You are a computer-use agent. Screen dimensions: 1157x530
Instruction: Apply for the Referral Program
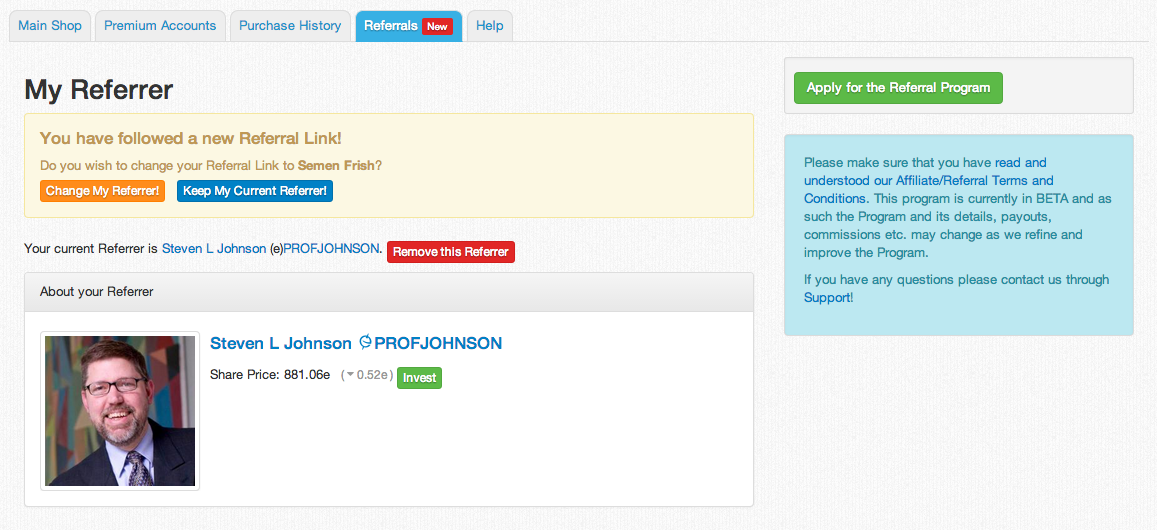898,88
